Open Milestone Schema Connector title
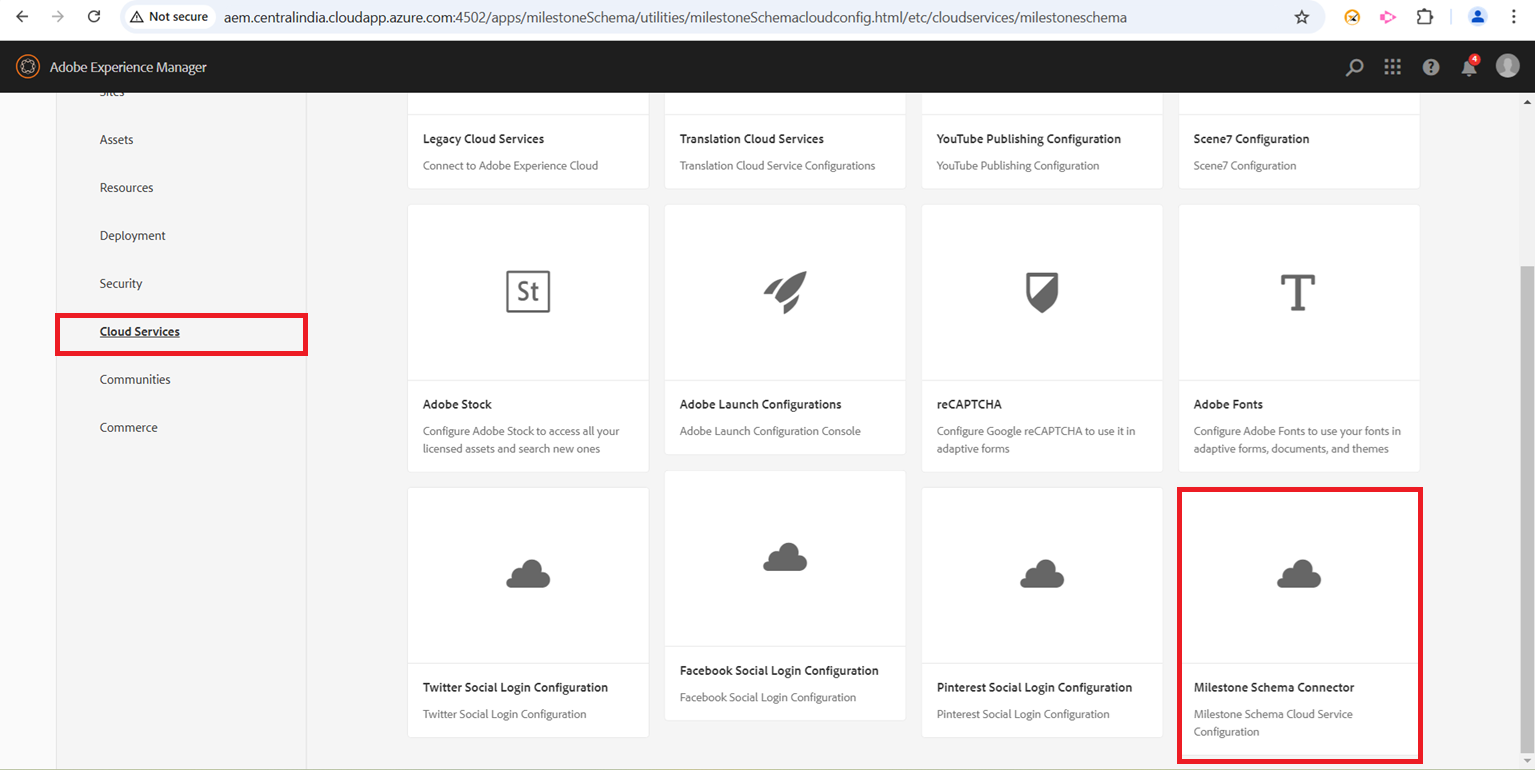Image resolution: width=1535 pixels, height=770 pixels. [1274, 688]
